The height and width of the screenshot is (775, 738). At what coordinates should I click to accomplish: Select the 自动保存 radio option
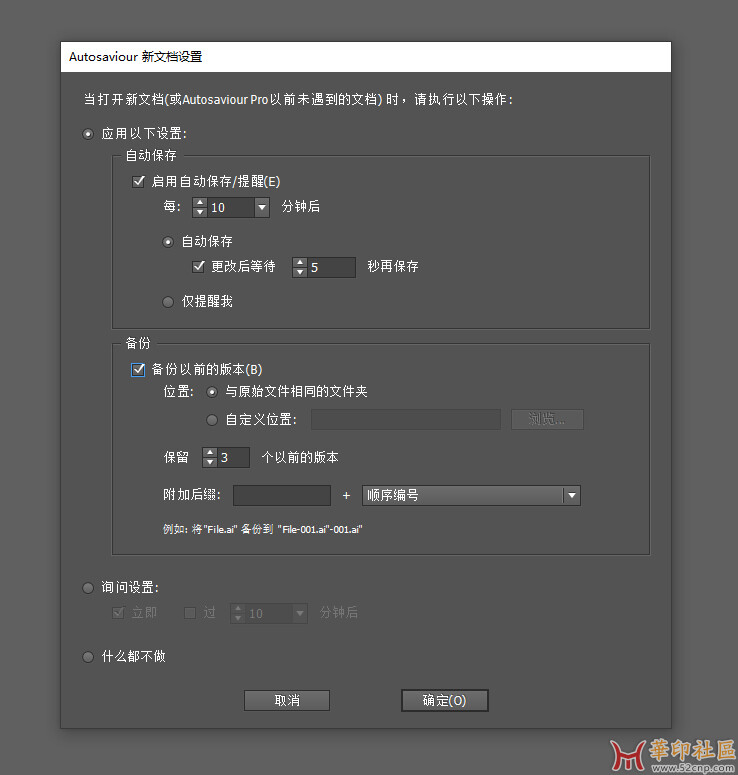coord(168,242)
